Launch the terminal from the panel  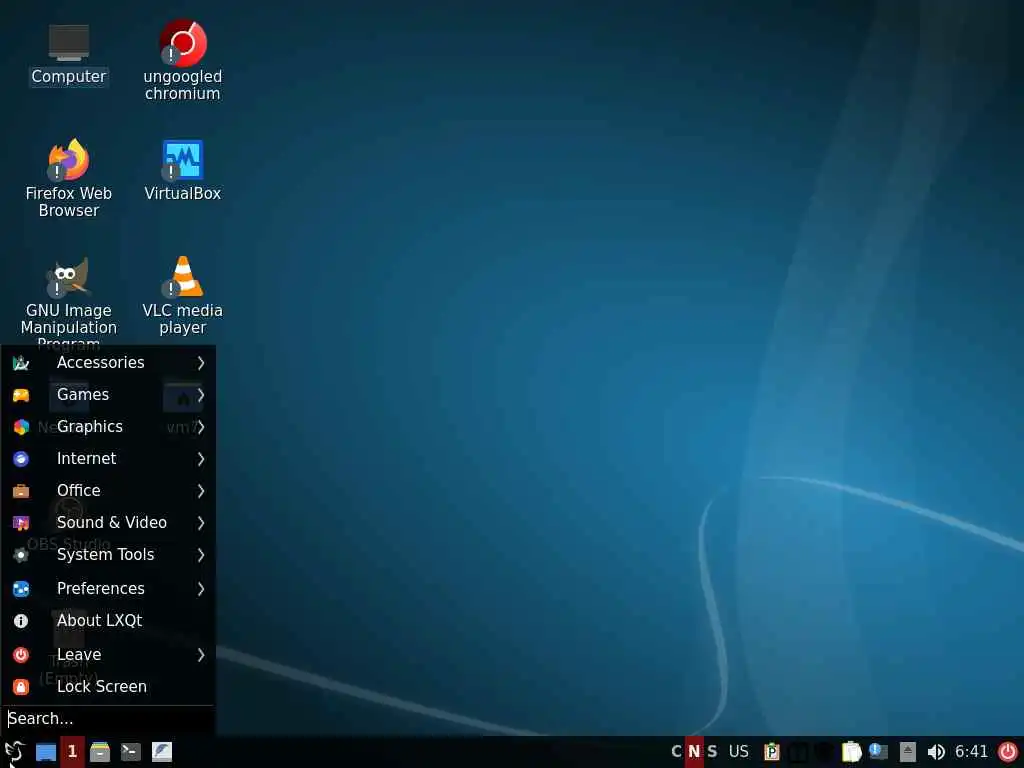coord(131,752)
